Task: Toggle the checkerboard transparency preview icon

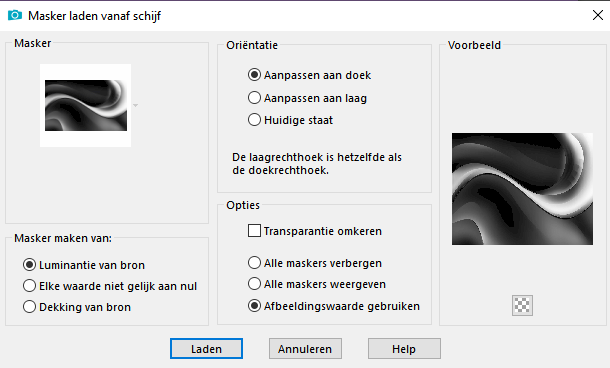Action: (522, 305)
